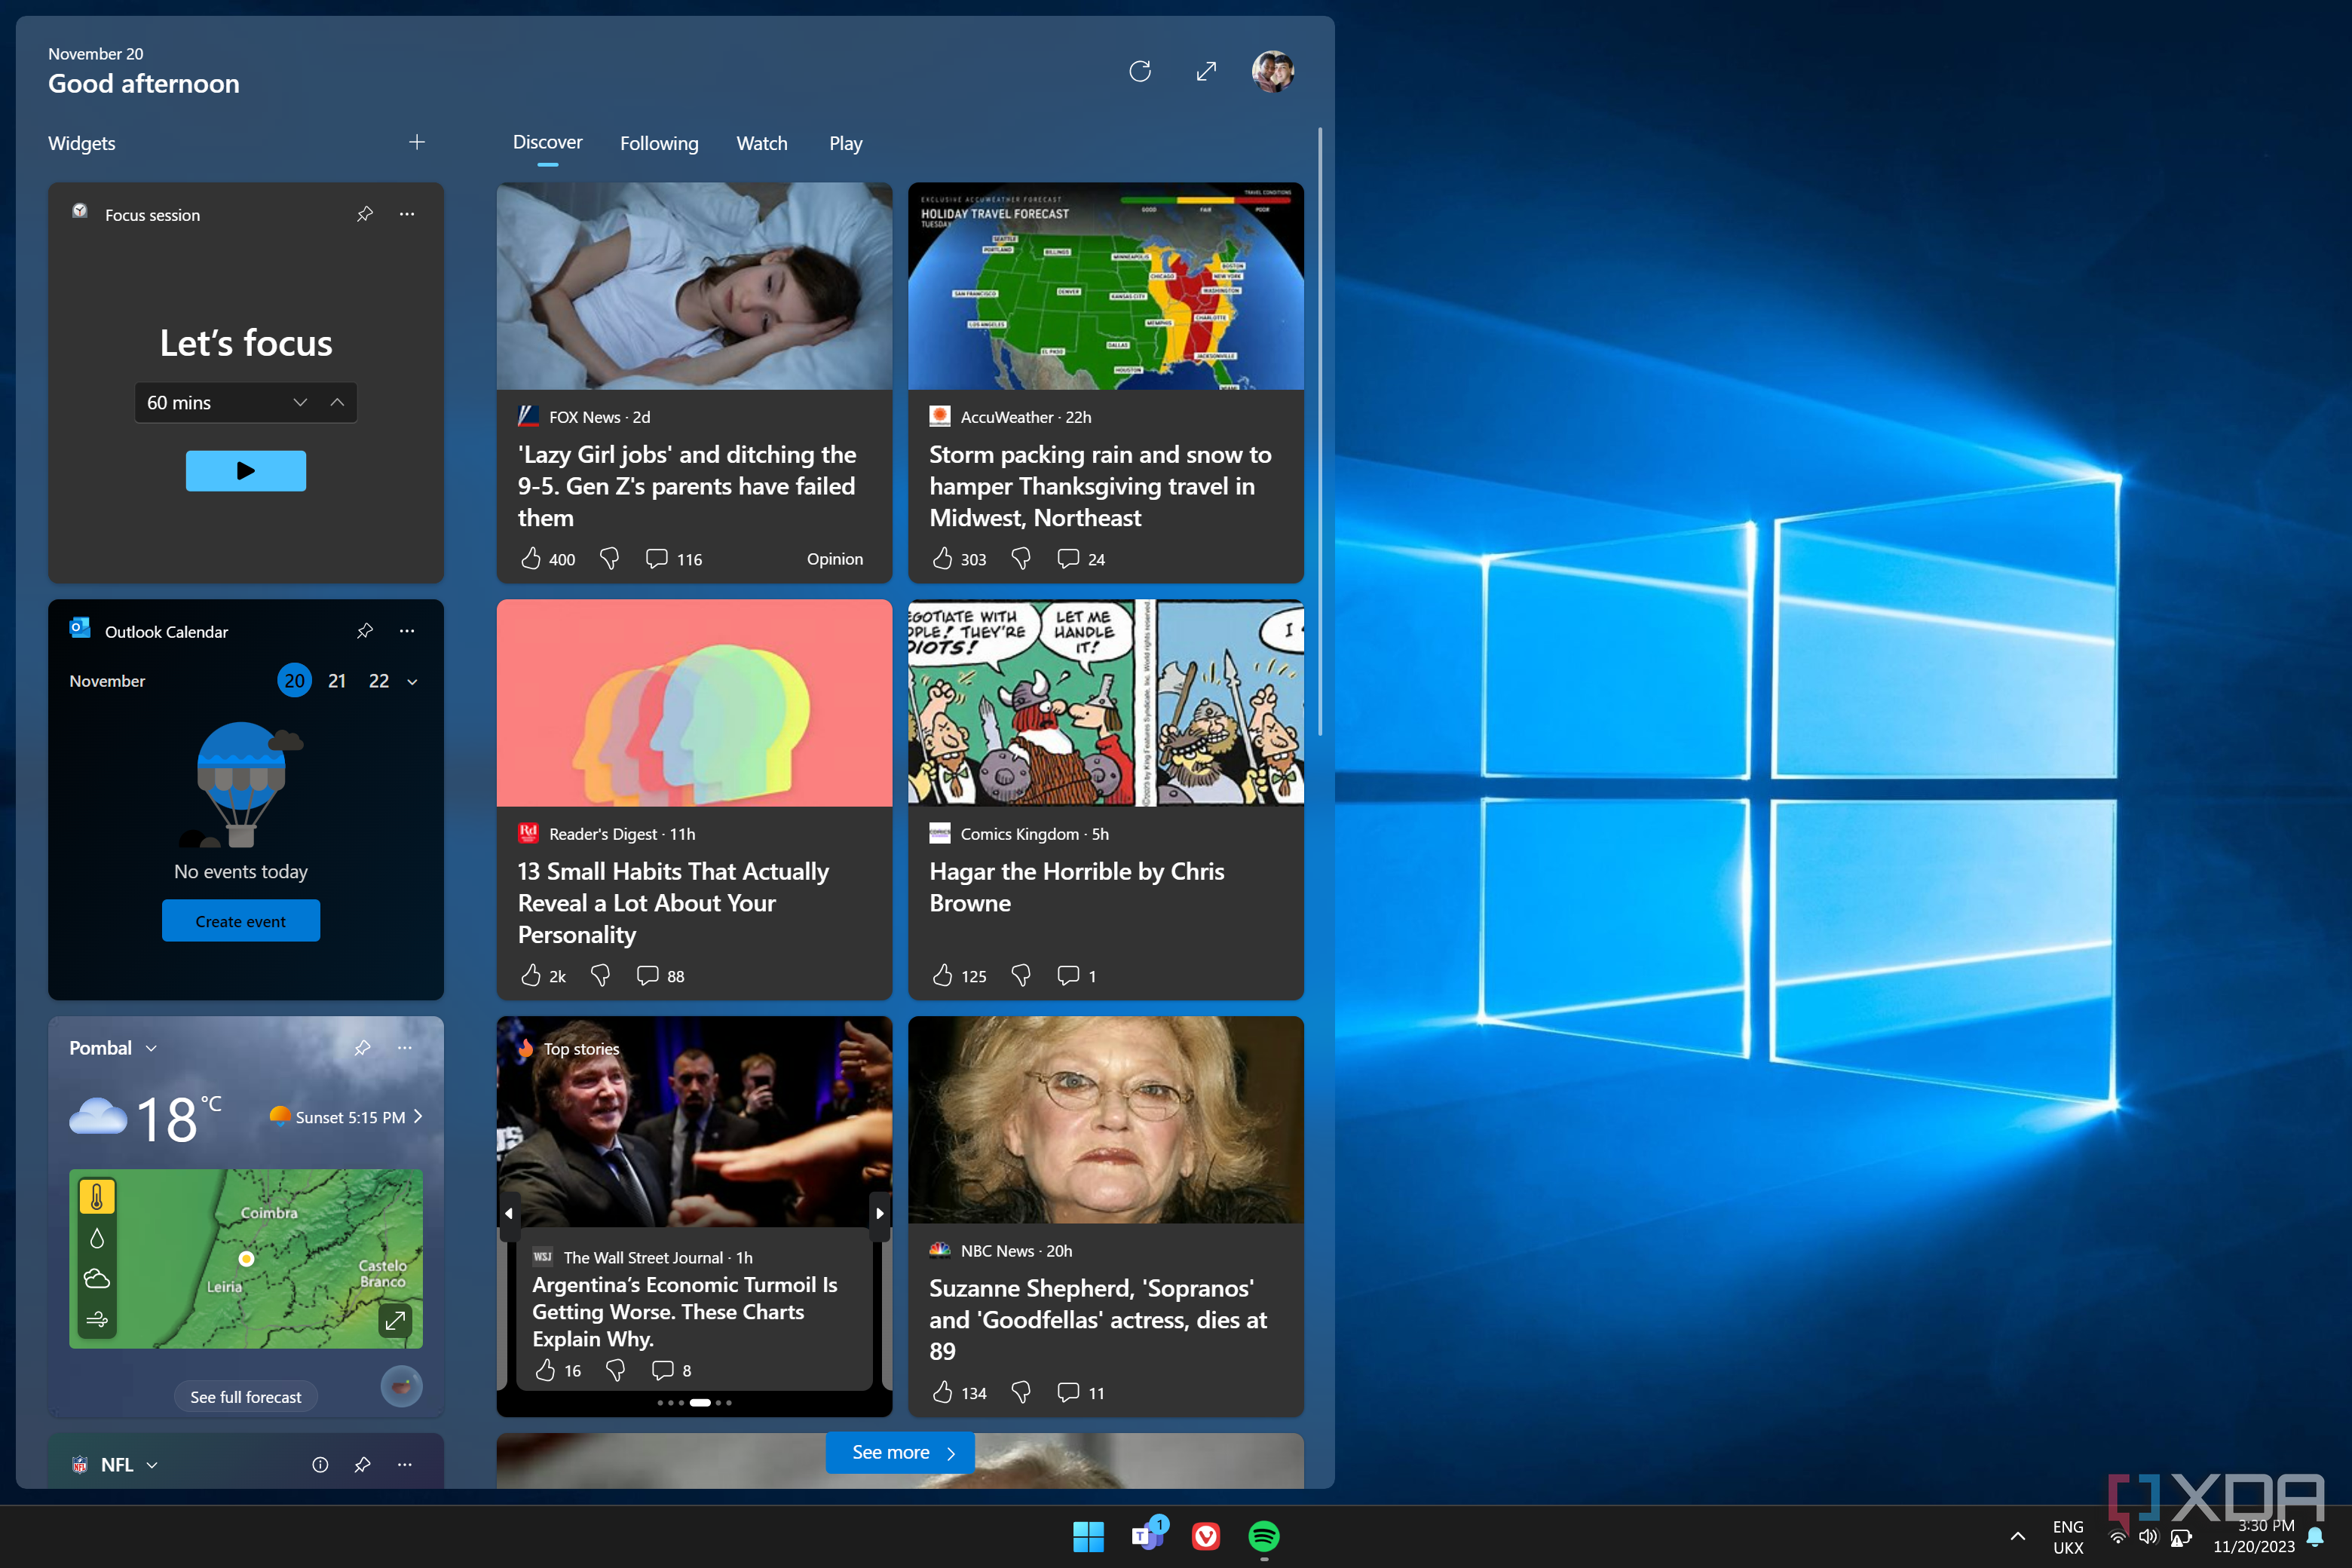
Task: Open comments on Argentina economic story
Action: coord(663,1370)
